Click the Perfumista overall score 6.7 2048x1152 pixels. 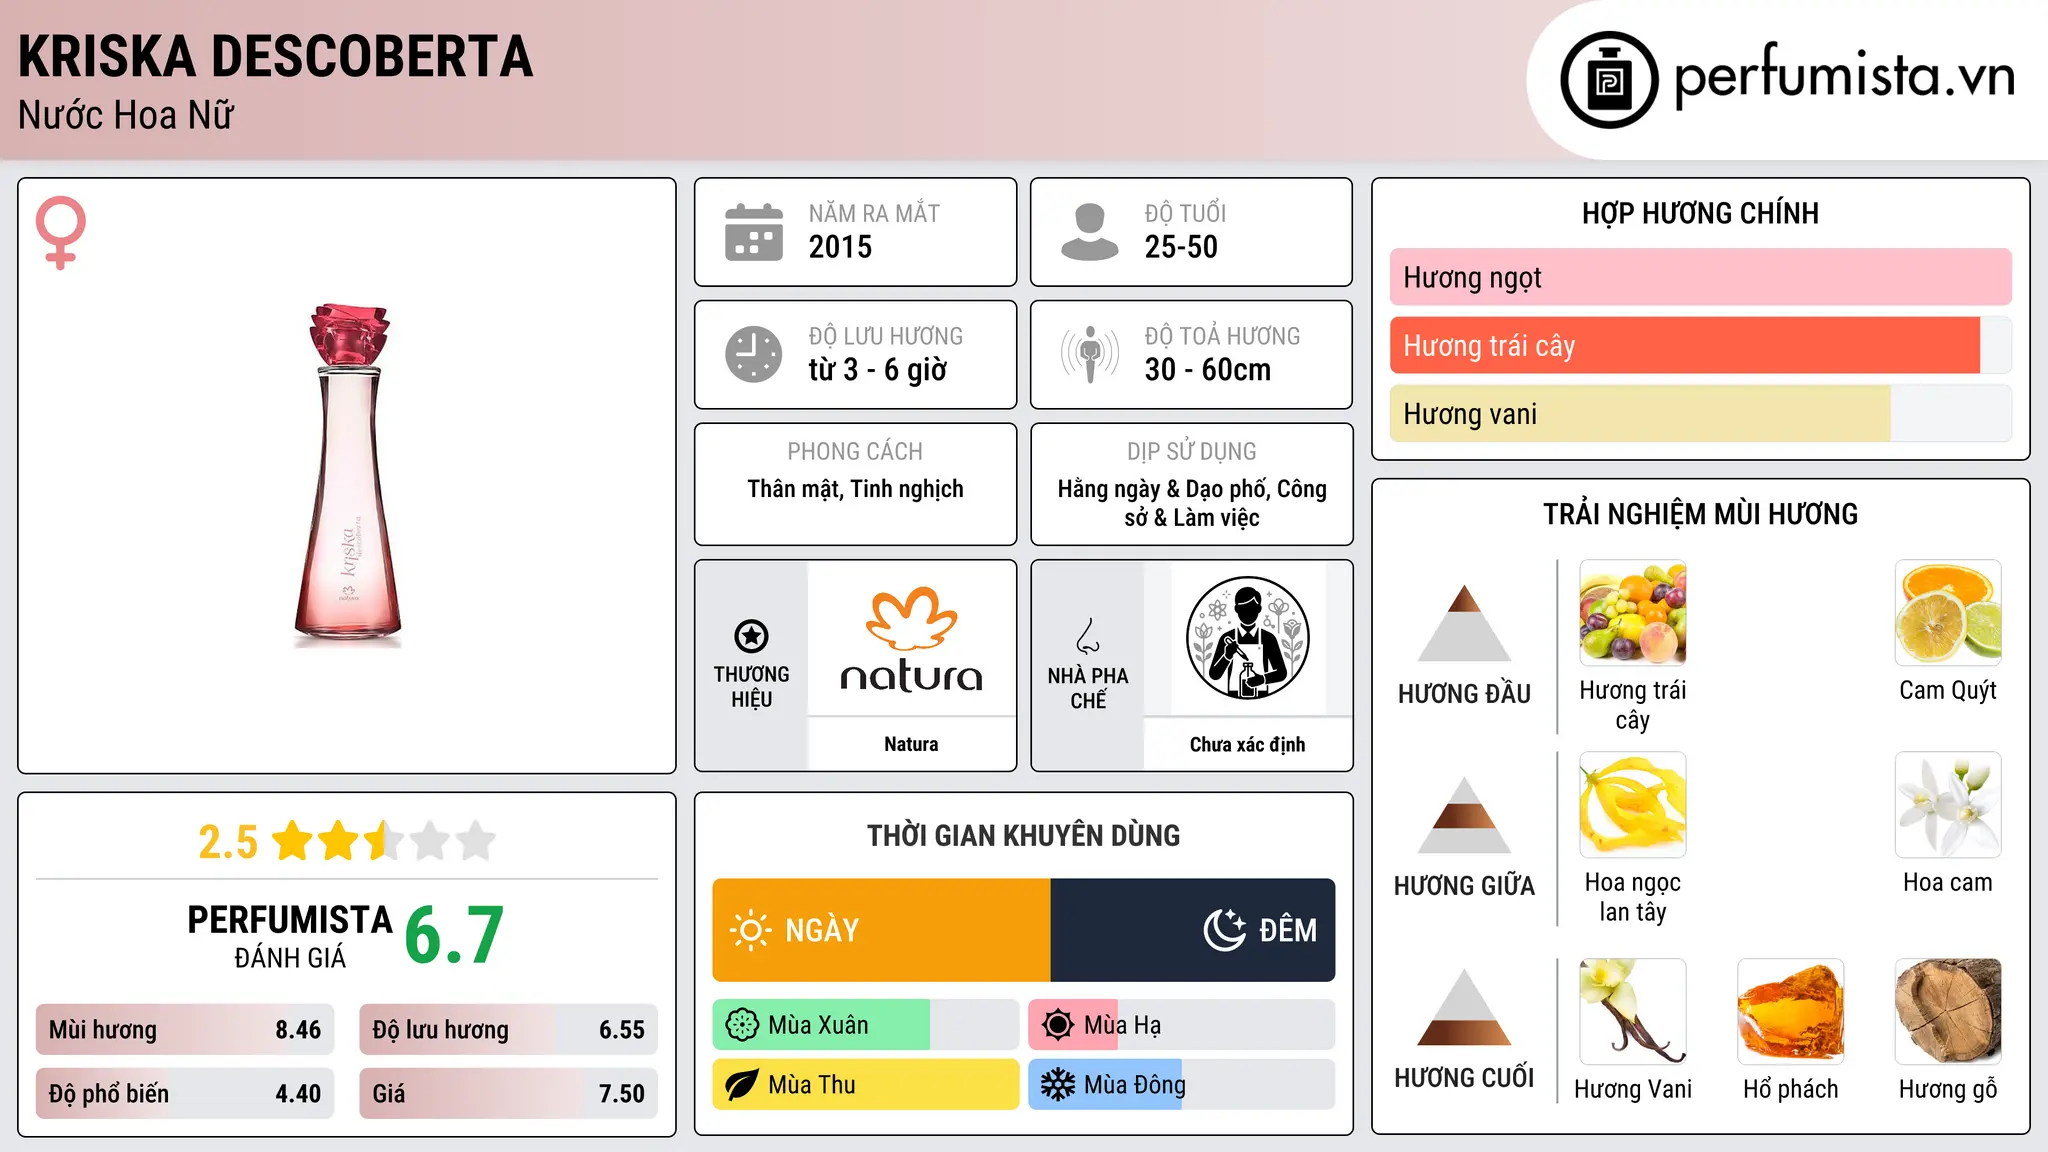454,935
